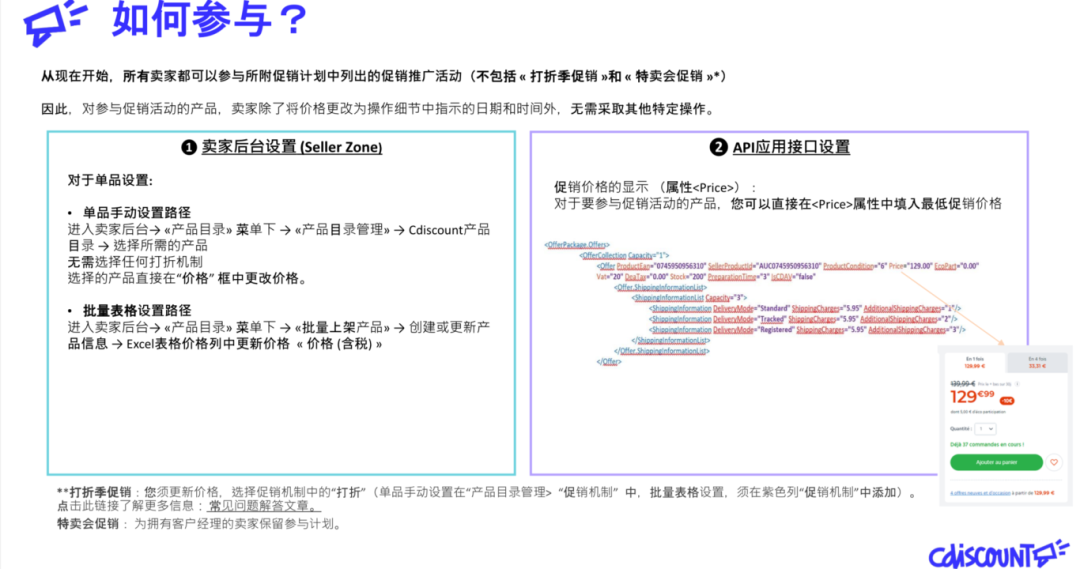Image resolution: width=1080 pixels, height=569 pixels.
Task: Click the heart wishlist icon beside the cart button
Action: 1054,462
